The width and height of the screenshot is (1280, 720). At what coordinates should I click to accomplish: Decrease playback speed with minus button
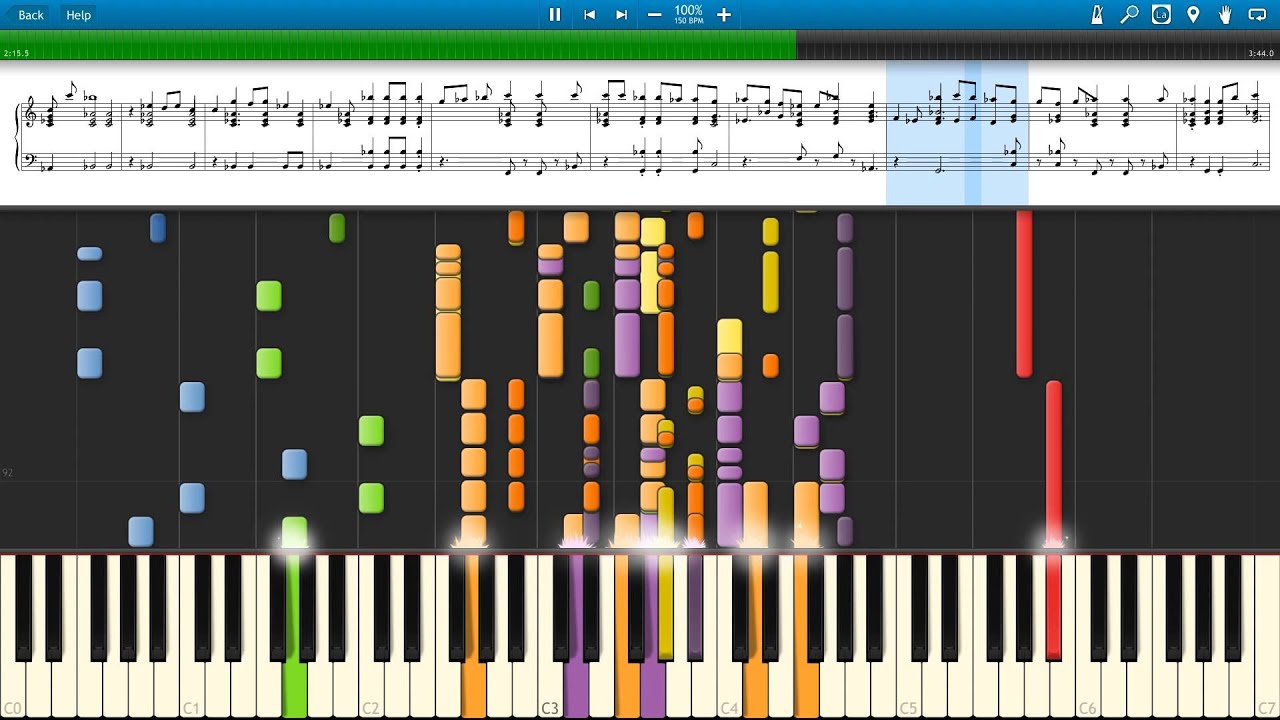(654, 15)
